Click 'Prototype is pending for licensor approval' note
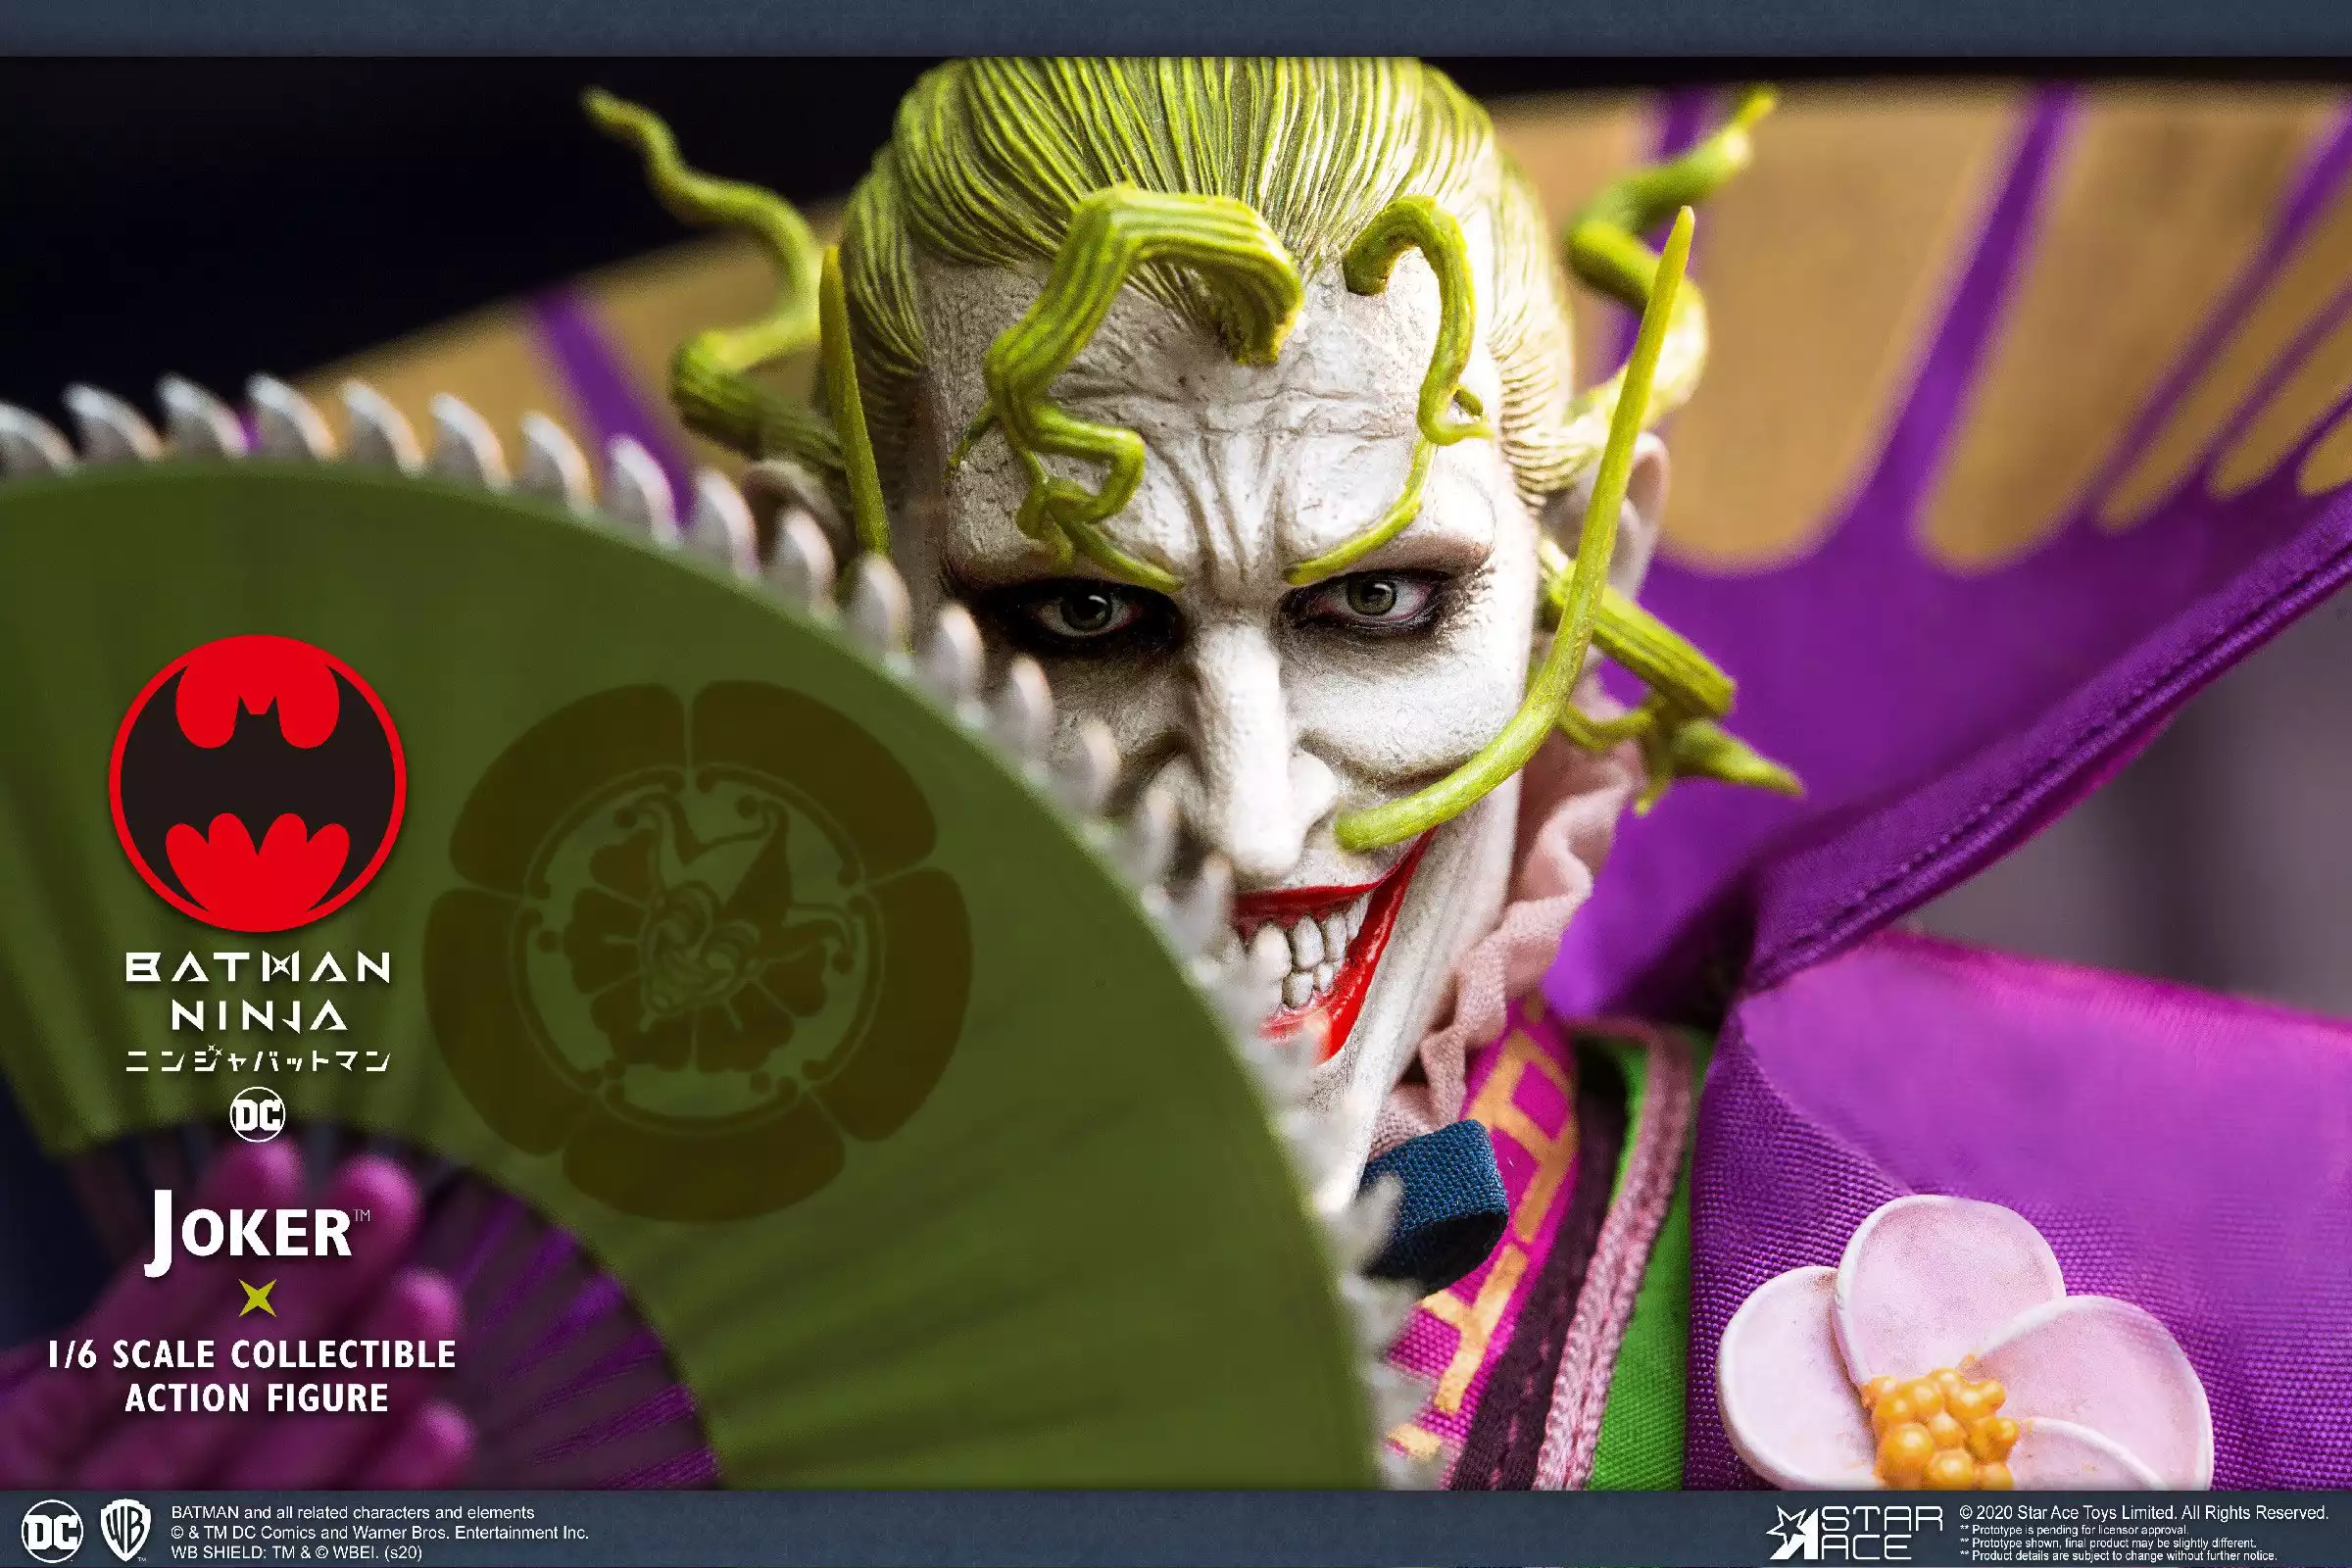The image size is (2352, 1568). coord(2074,1530)
